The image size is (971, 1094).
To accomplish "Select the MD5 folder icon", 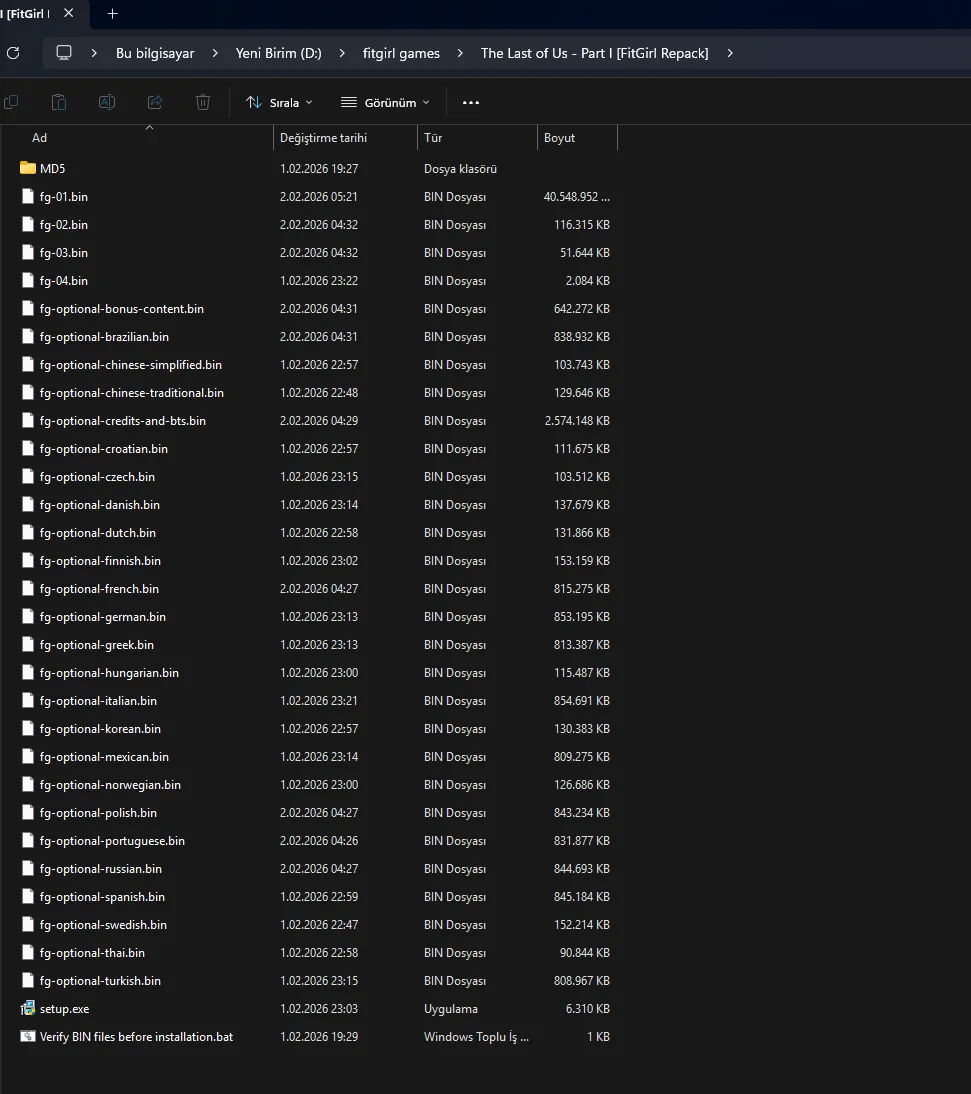I will [28, 168].
